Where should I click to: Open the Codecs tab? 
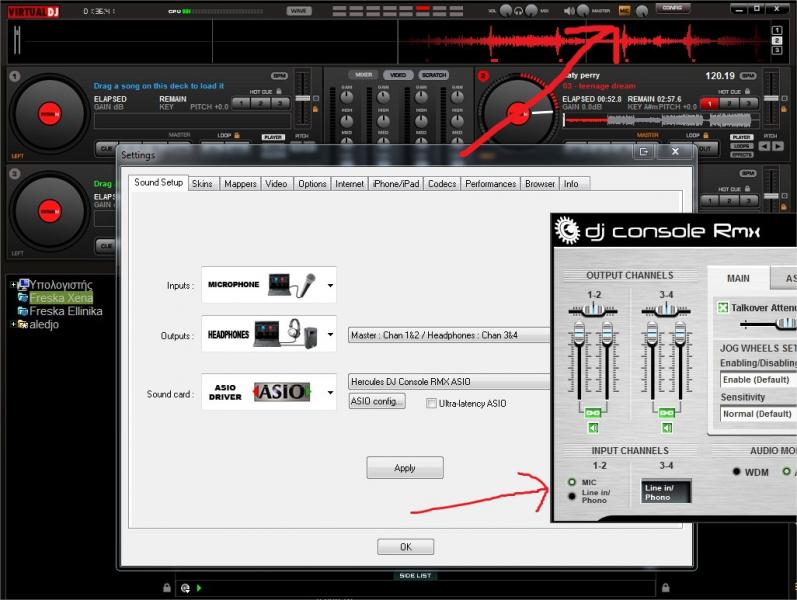[x=442, y=184]
